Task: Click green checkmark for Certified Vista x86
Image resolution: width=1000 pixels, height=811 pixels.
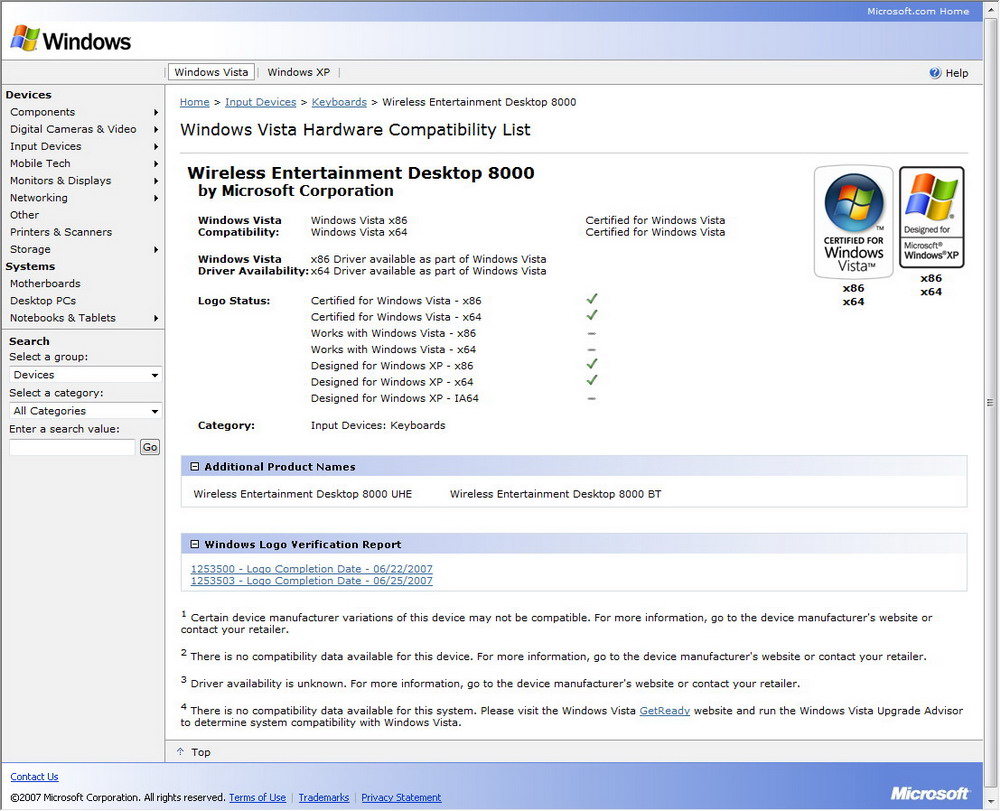Action: pos(592,299)
